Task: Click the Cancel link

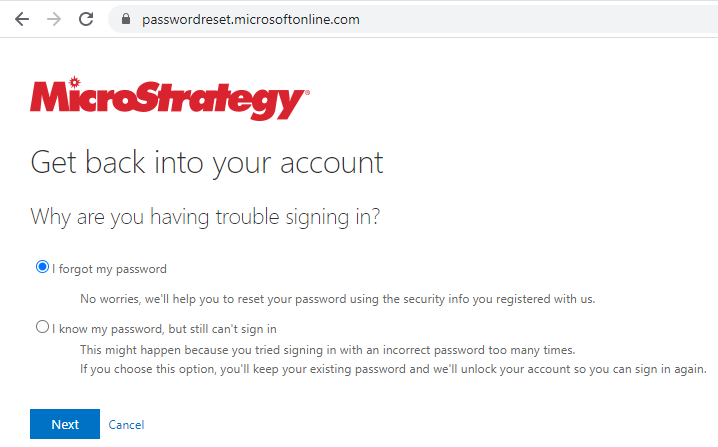Action: [x=126, y=425]
